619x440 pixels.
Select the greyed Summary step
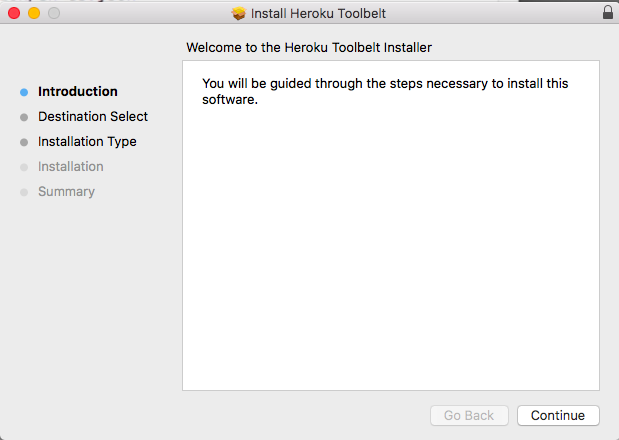pyautogui.click(x=66, y=192)
